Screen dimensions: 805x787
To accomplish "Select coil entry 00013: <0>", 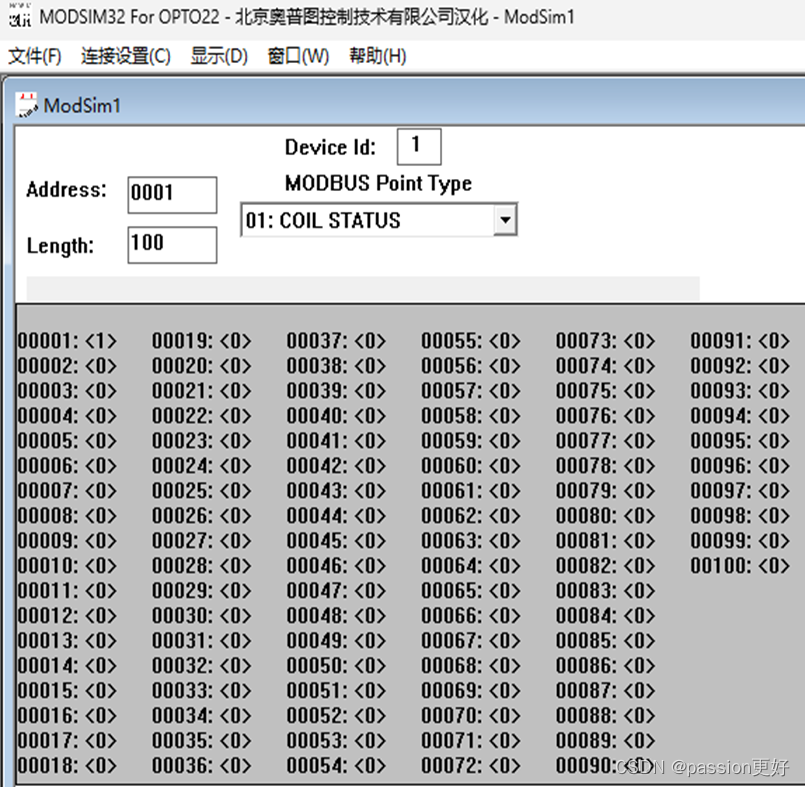I will pos(67,641).
